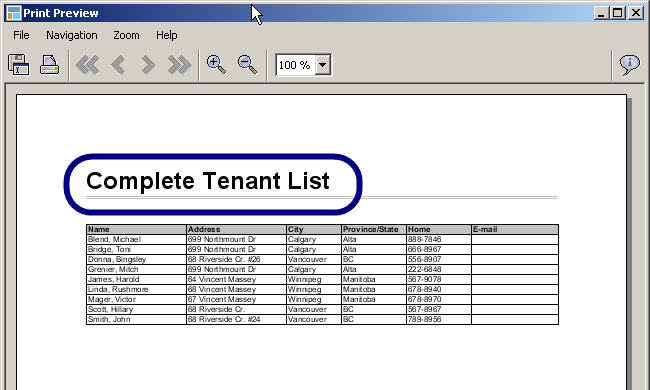This screenshot has height=390, width=650.
Task: Expand the 100 % zoom dropdown arrow
Action: coord(323,65)
